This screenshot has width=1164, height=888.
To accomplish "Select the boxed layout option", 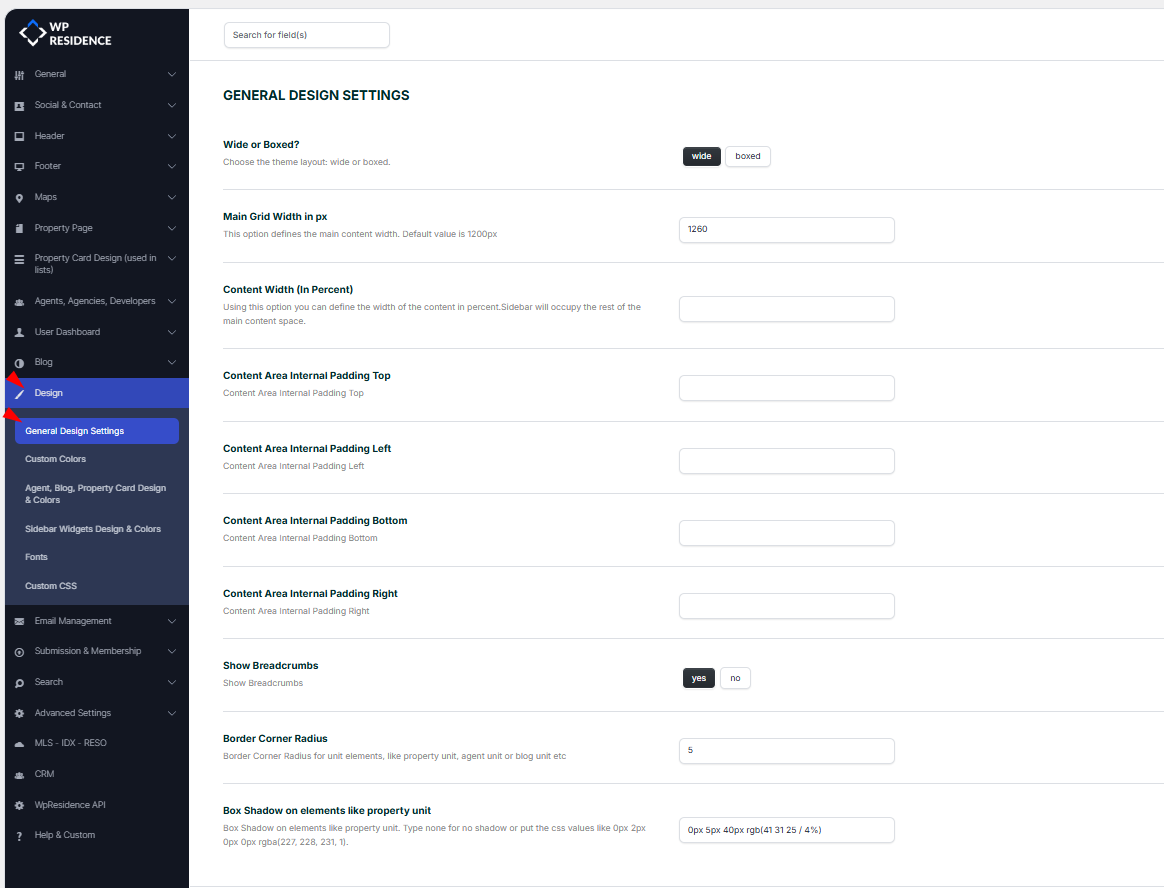I will click(747, 157).
